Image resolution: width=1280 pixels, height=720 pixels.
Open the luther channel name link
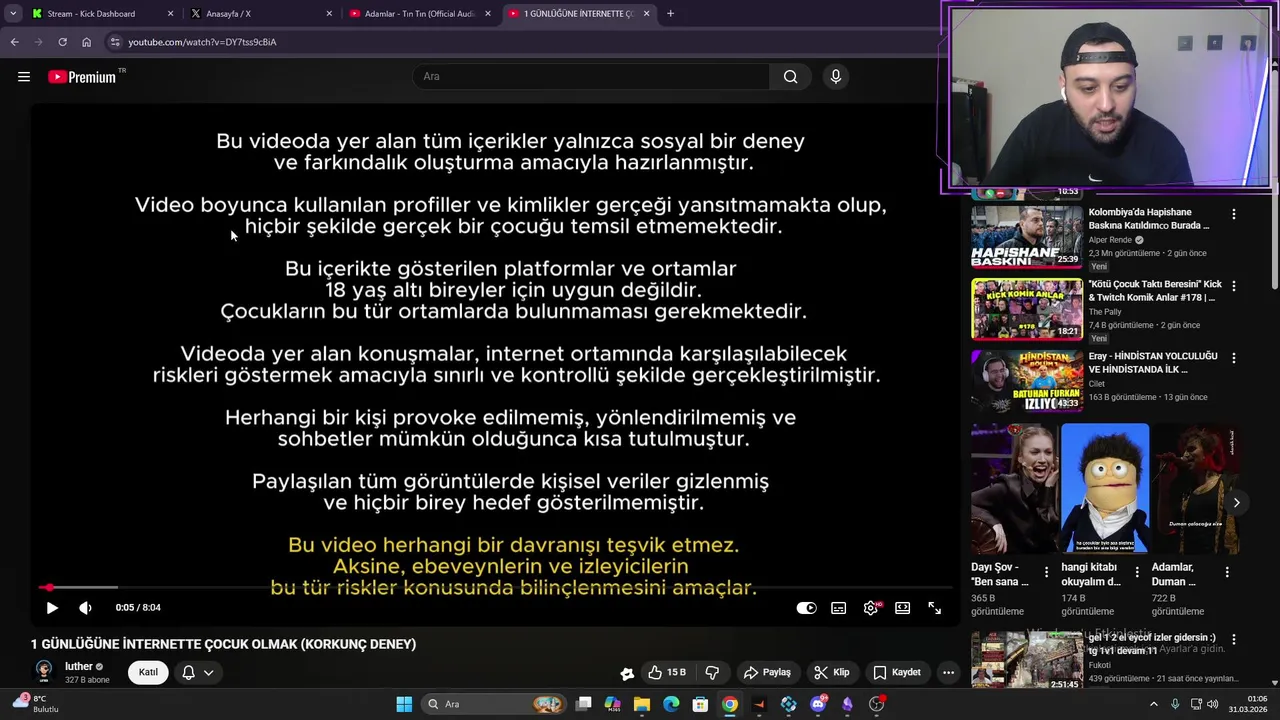79,666
